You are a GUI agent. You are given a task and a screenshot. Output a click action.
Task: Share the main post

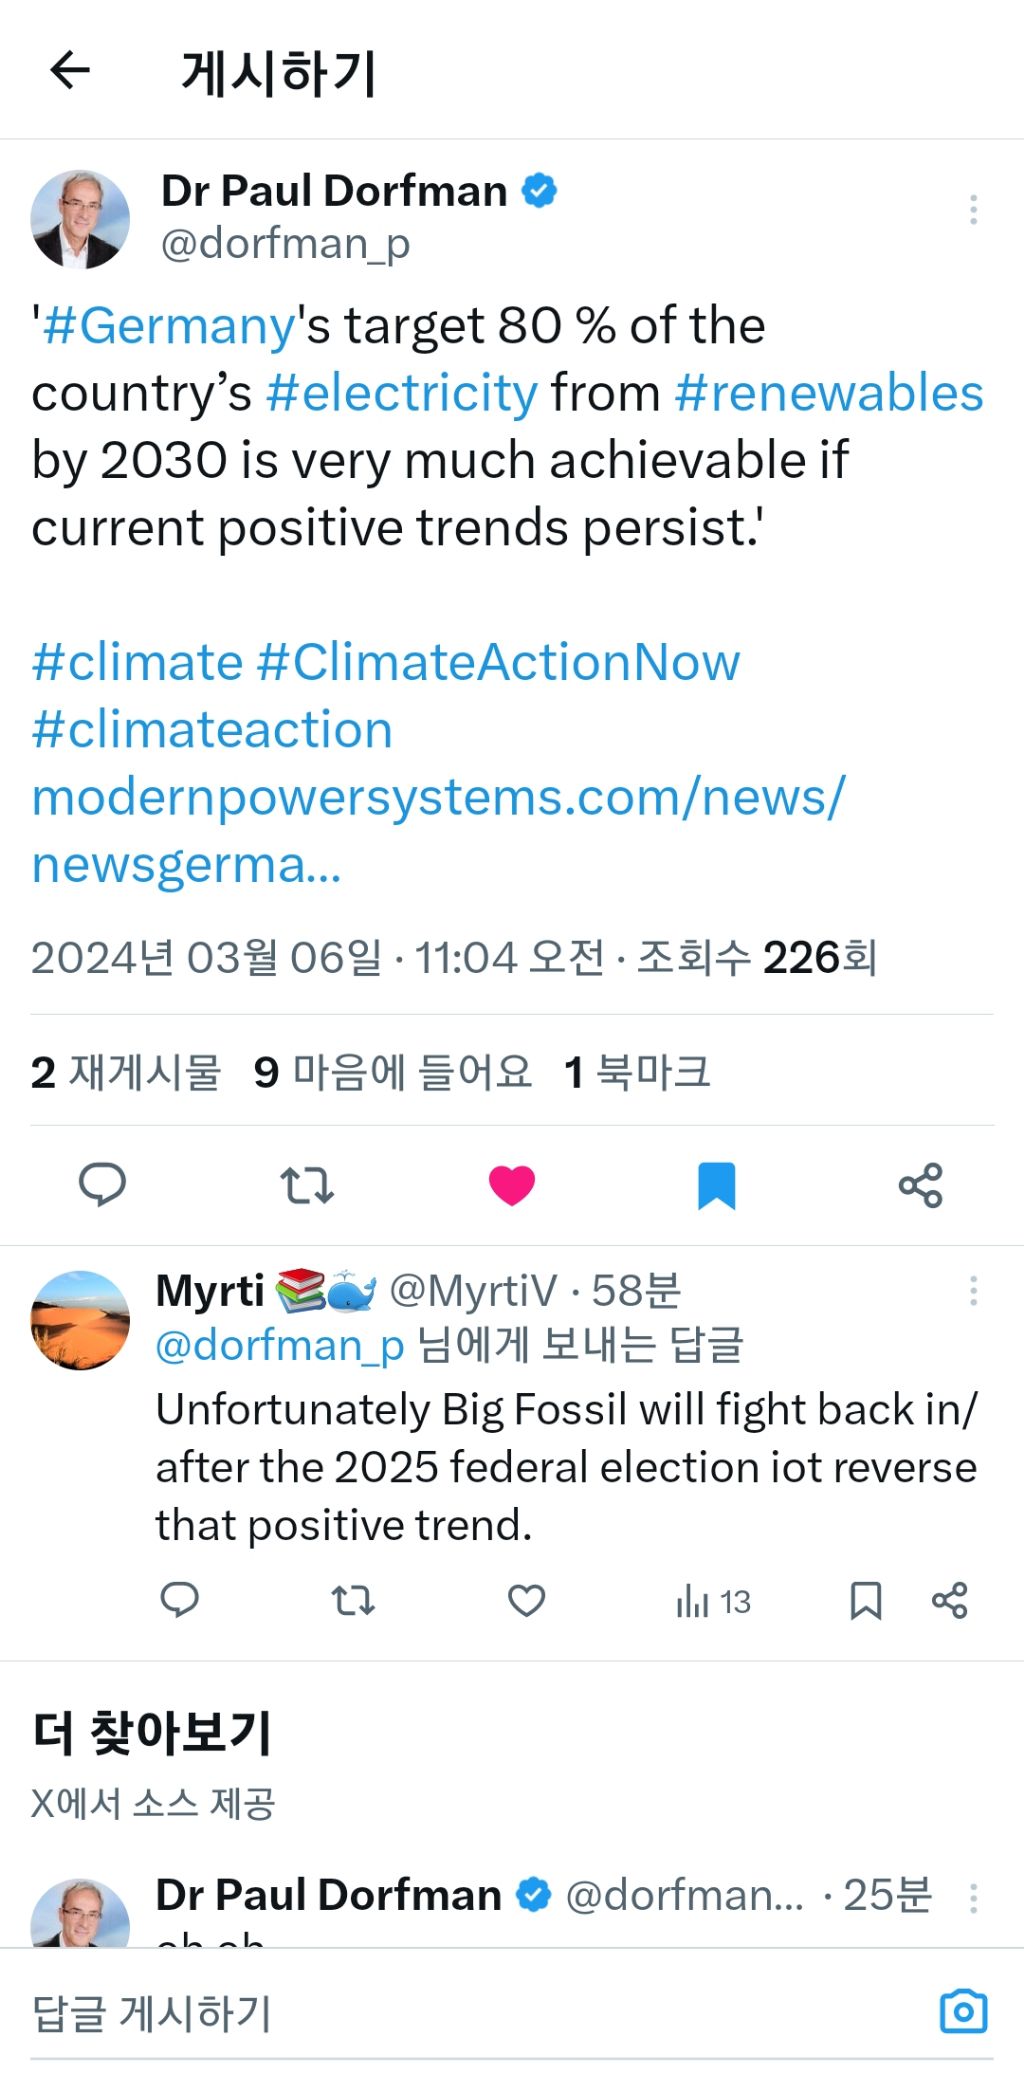tap(920, 1185)
